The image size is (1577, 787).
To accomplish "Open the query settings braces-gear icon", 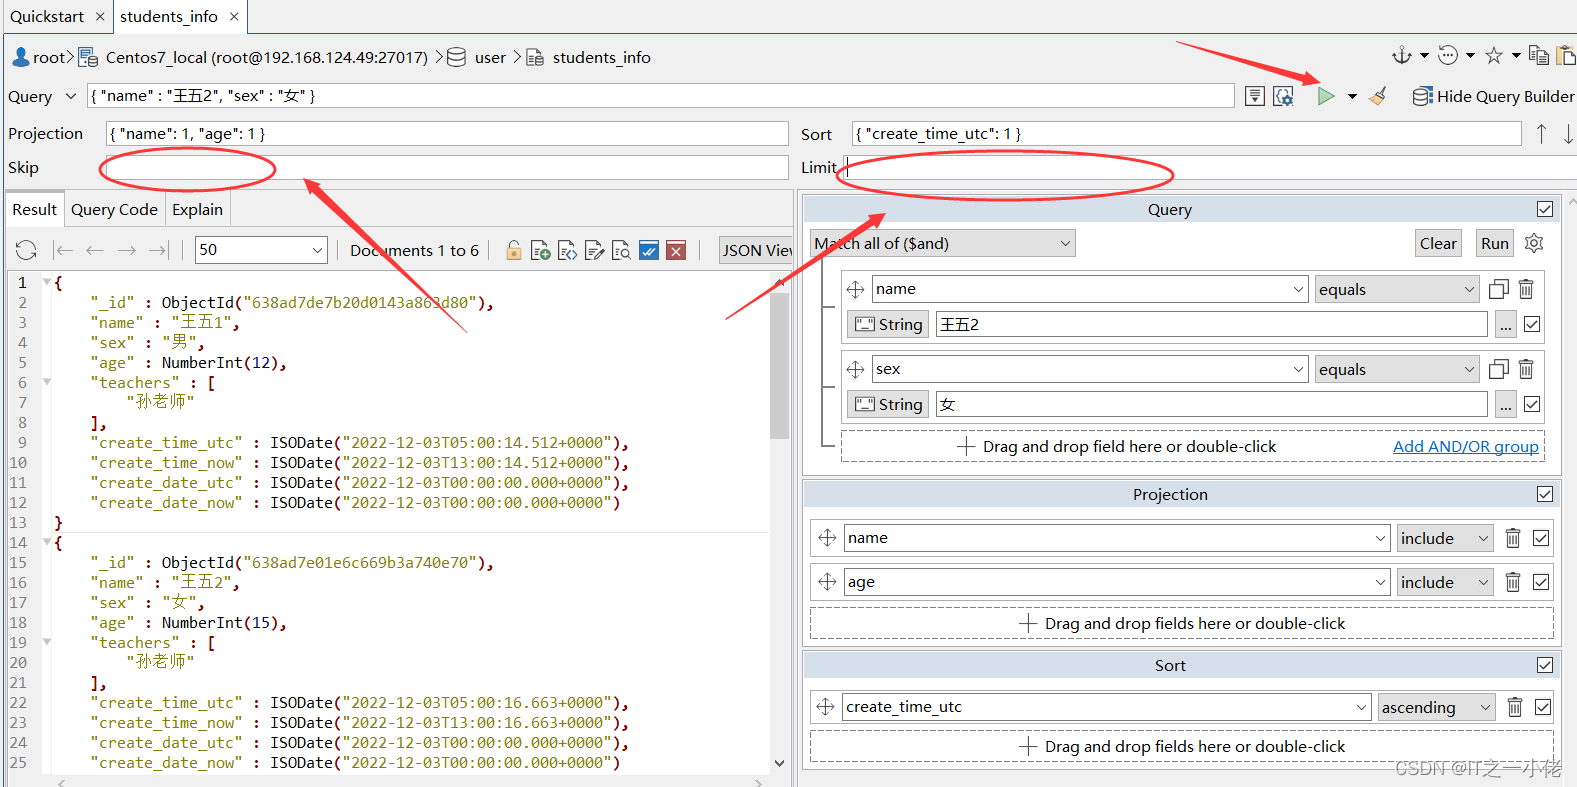I will (1284, 96).
